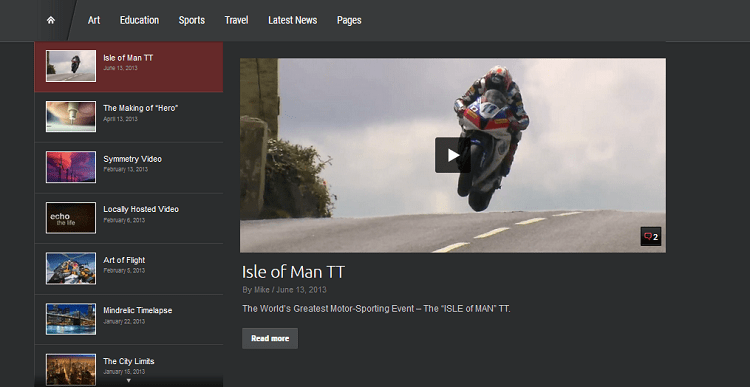Open the comments bubble showing 2
Screen dimensions: 750x387
click(651, 236)
